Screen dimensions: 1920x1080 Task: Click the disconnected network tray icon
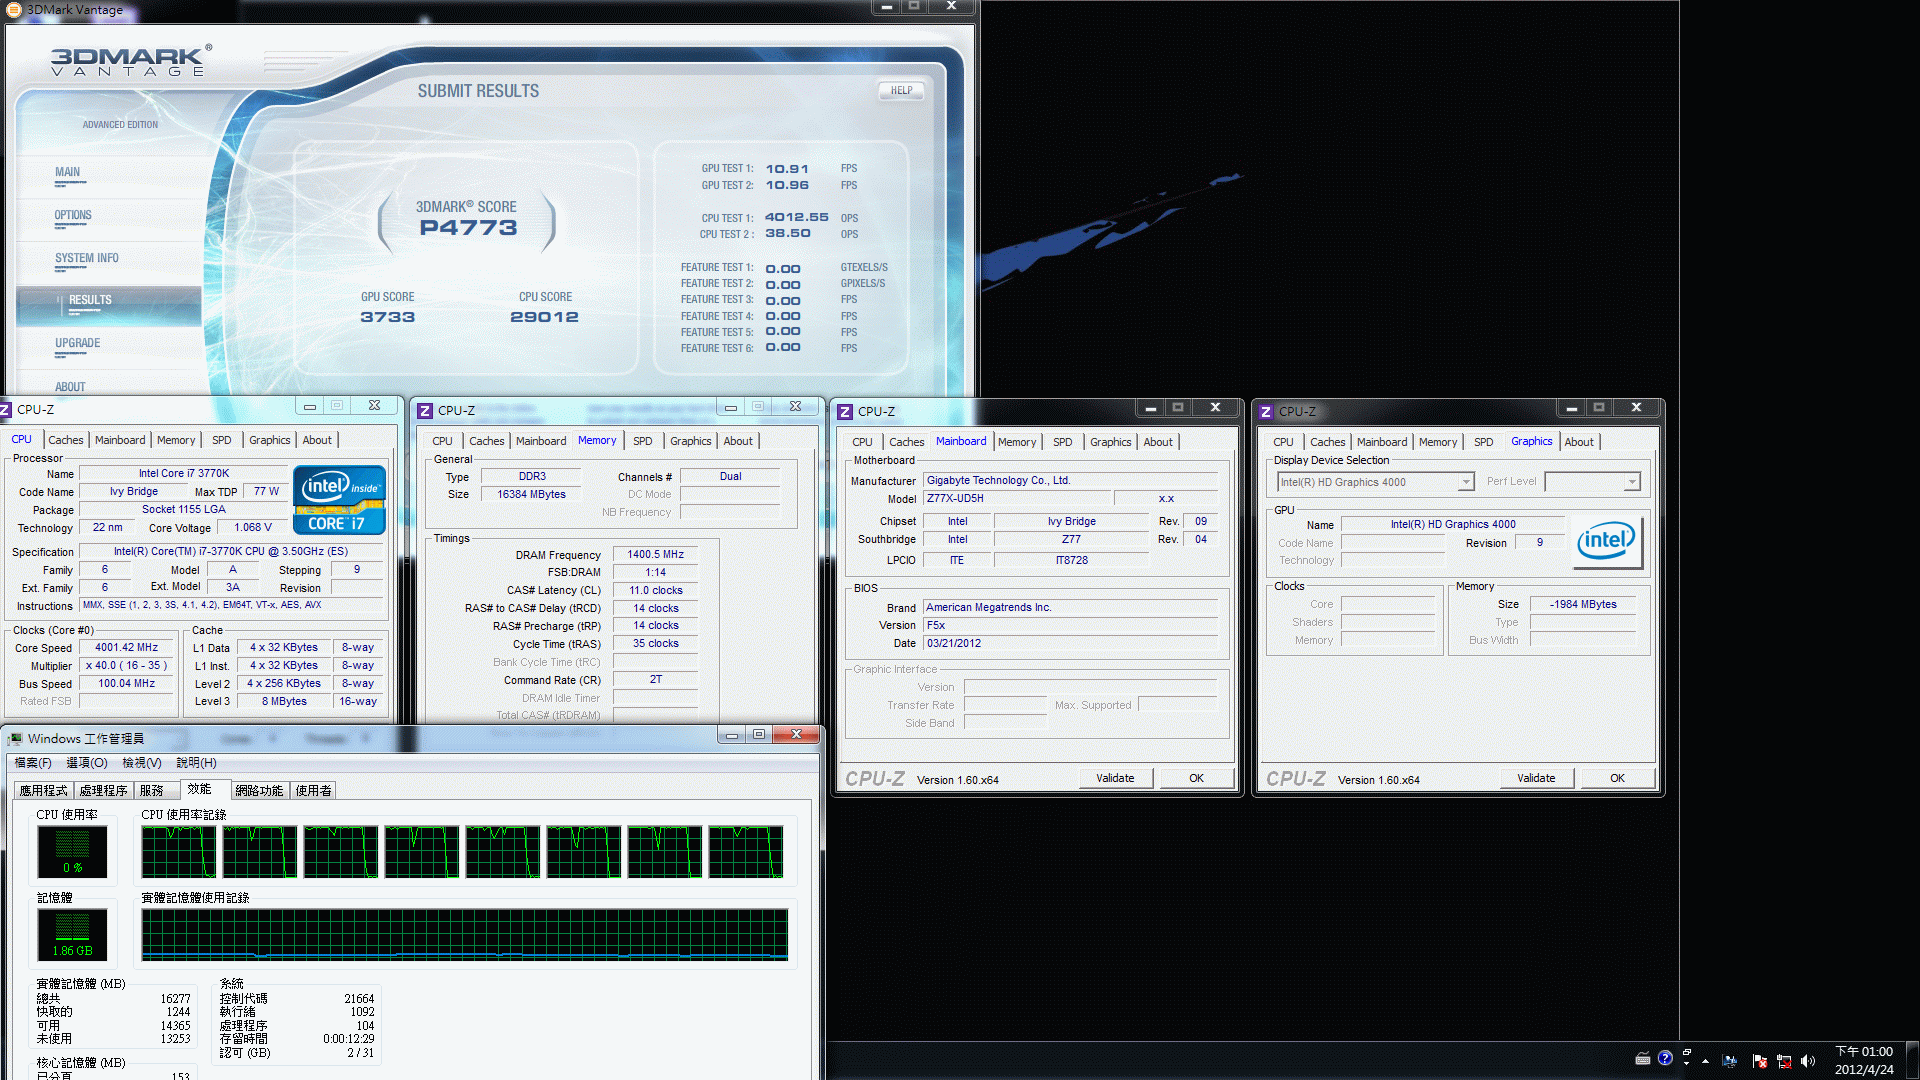click(x=1784, y=1060)
